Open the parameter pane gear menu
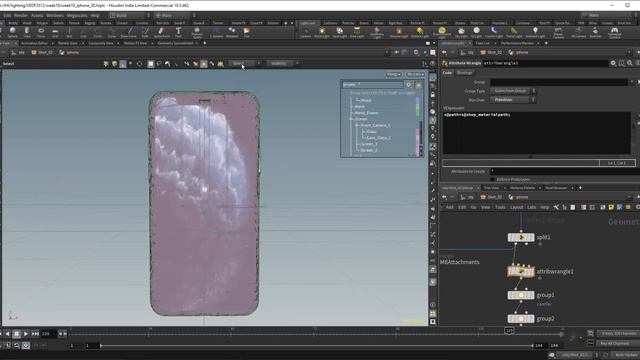The height and width of the screenshot is (360, 640). pos(613,63)
